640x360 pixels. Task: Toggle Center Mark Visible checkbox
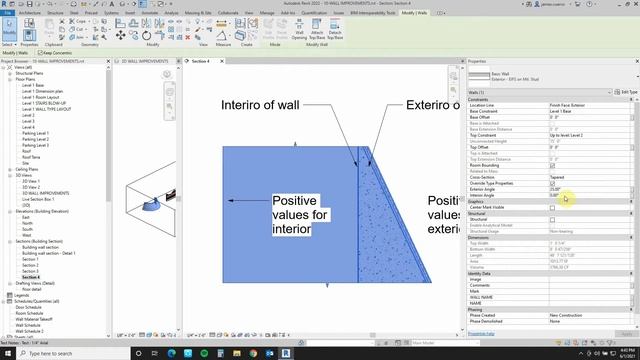click(552, 208)
